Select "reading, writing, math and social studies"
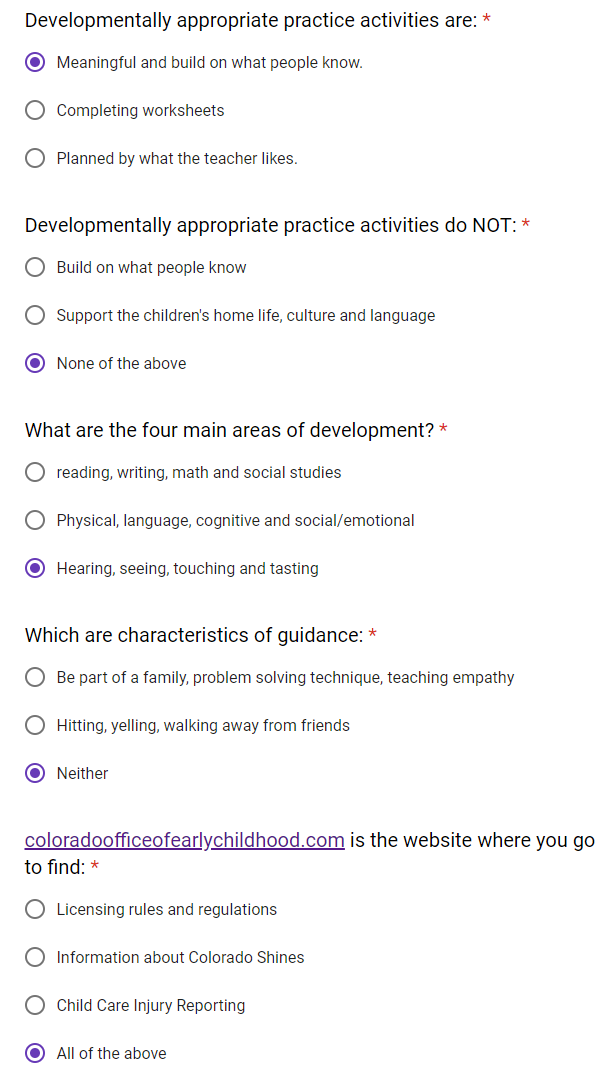Screen dimensions: 608x1076 point(35,472)
